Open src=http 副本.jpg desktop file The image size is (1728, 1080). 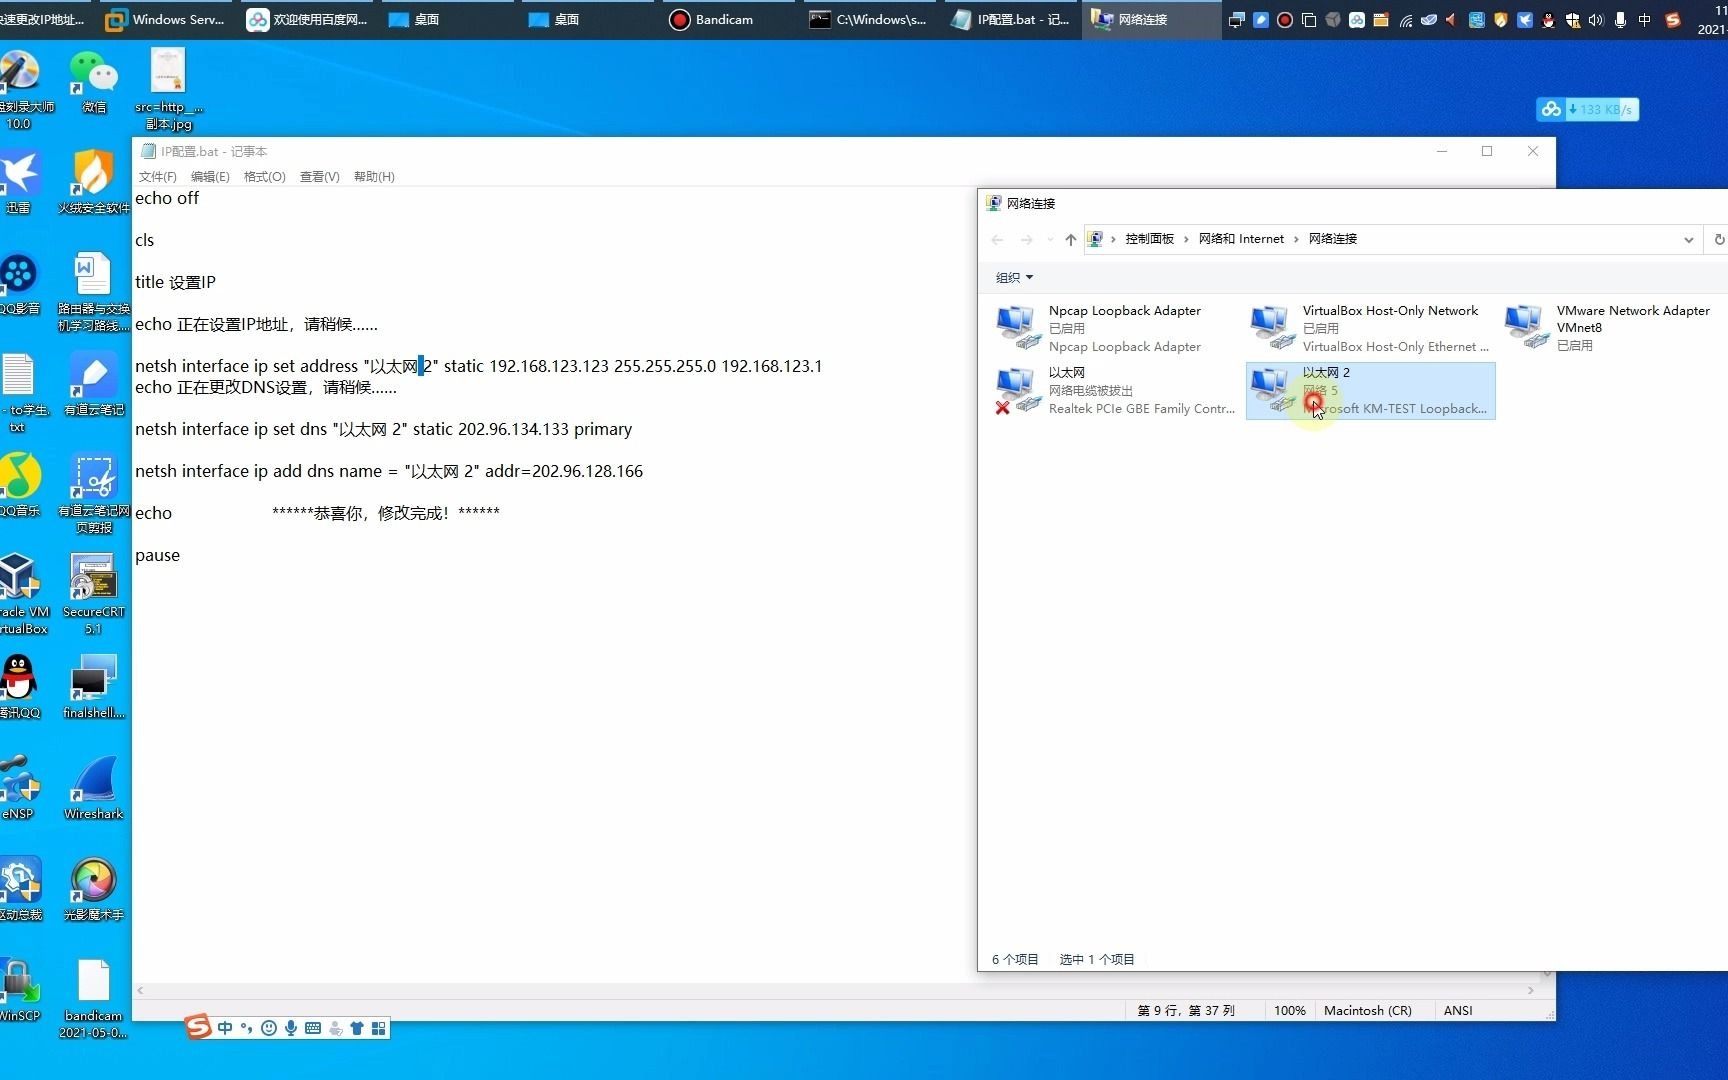168,90
